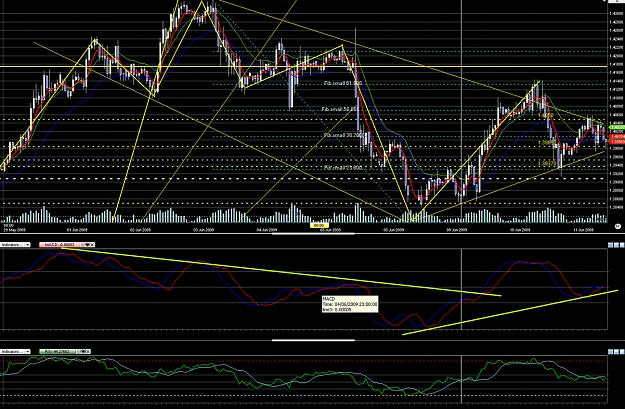Click the '09 Jun 2009' date label
Screen dimensions: 625x409
click(457, 230)
